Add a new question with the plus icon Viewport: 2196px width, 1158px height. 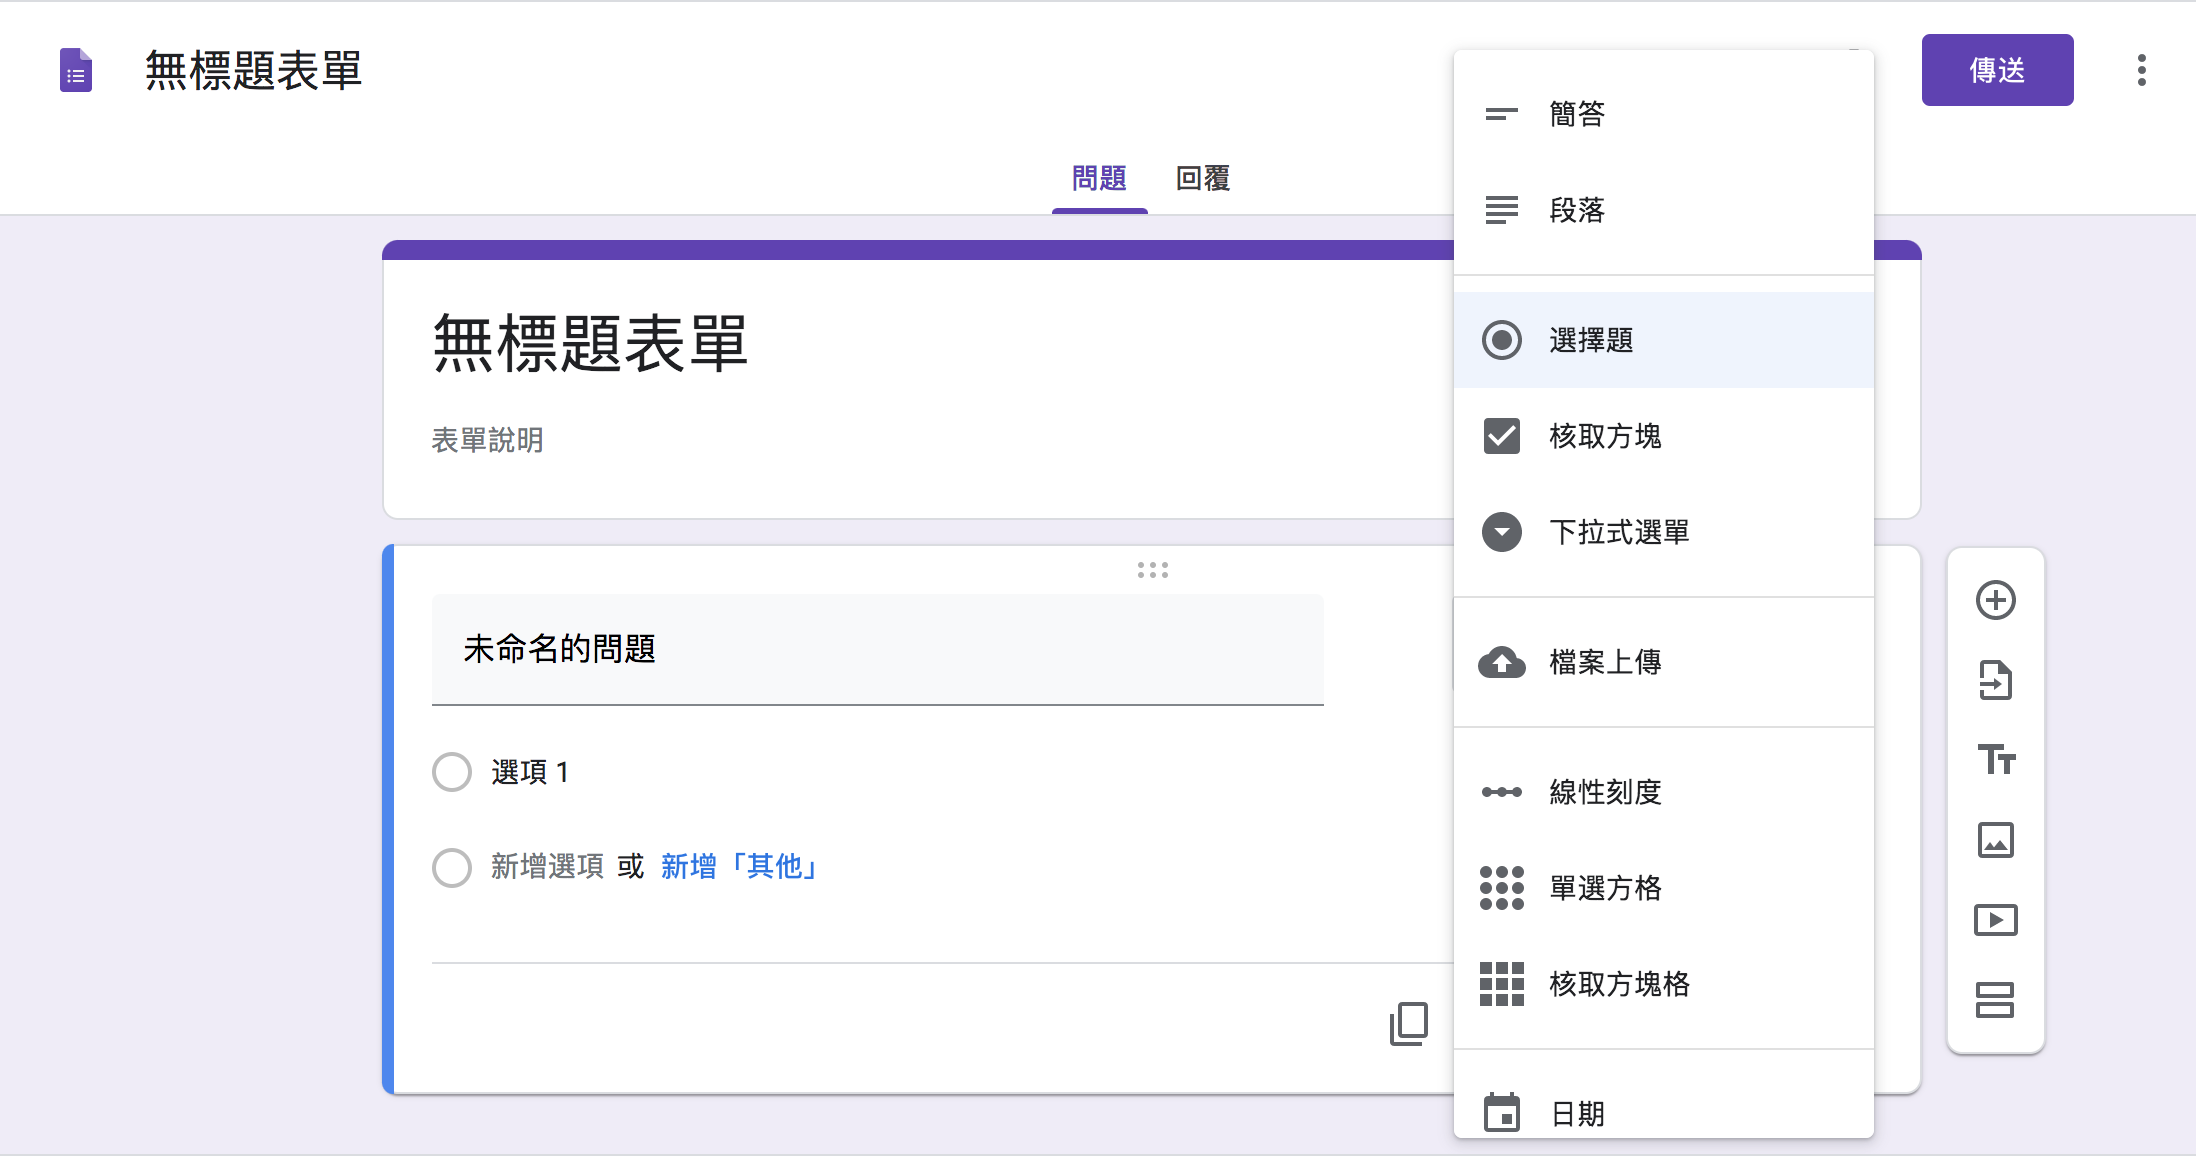coord(1996,598)
